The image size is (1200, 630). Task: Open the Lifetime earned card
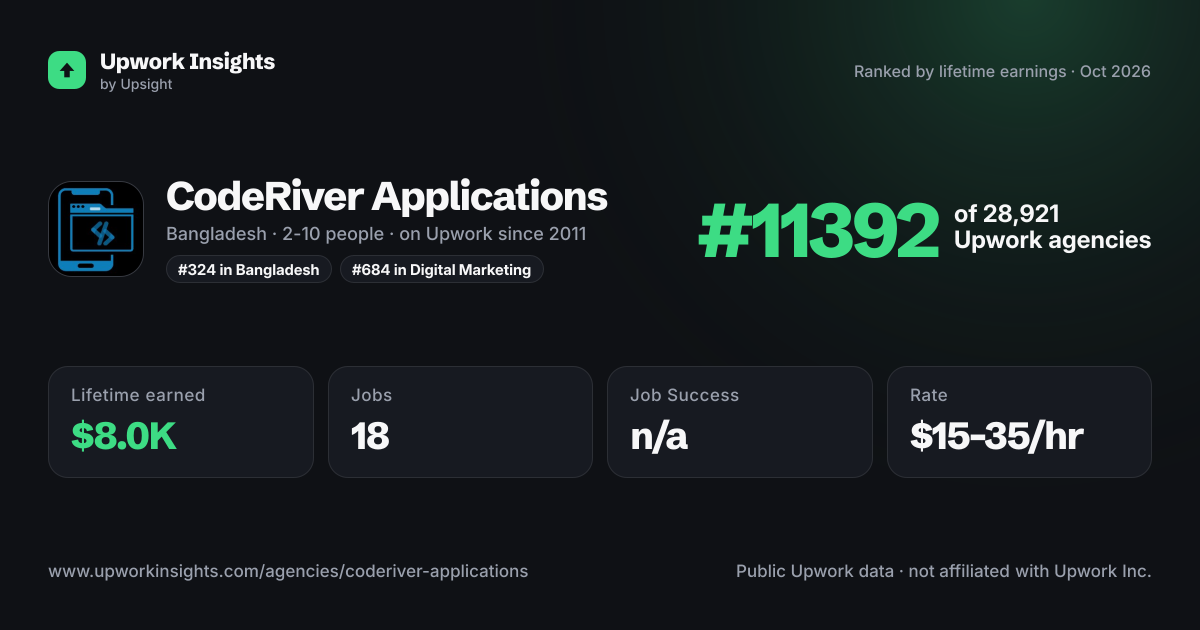(181, 422)
